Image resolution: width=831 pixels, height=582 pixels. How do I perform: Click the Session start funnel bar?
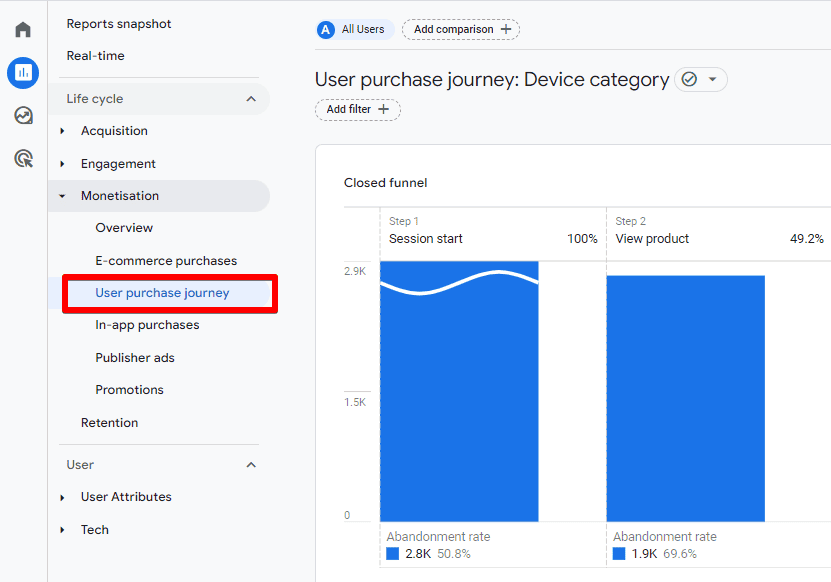coord(460,390)
